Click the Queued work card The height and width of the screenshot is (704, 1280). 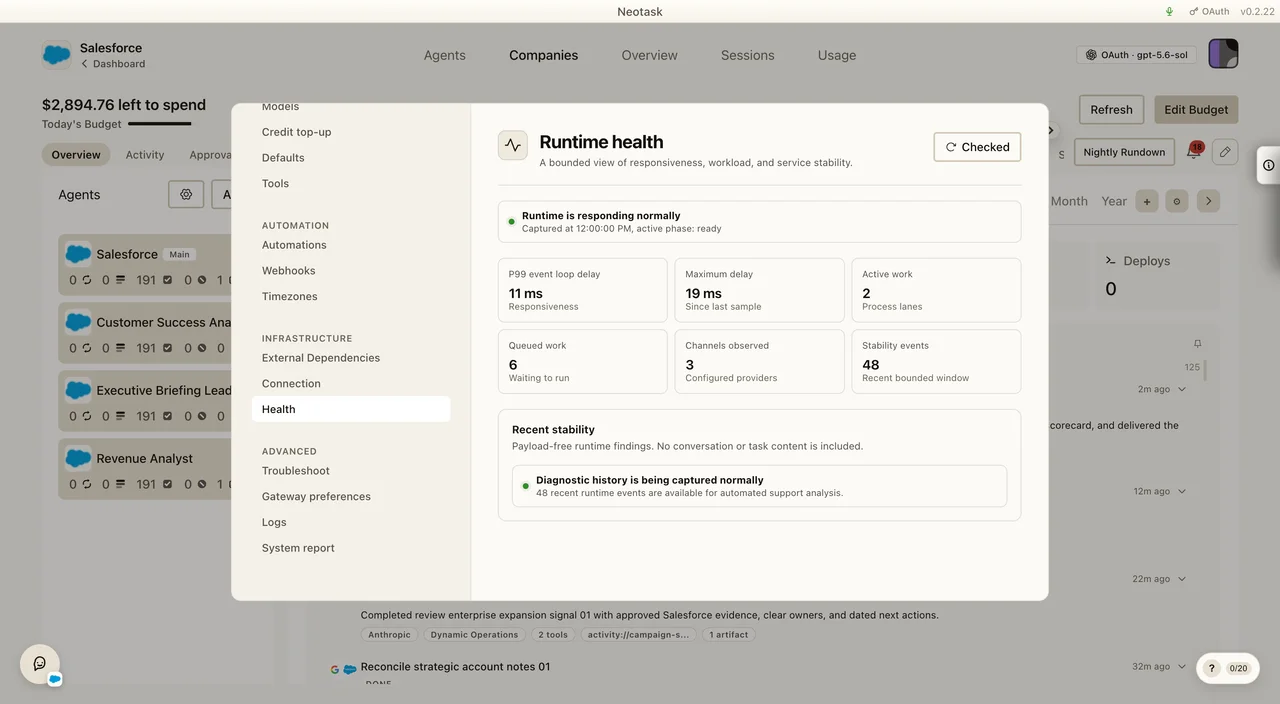583,362
